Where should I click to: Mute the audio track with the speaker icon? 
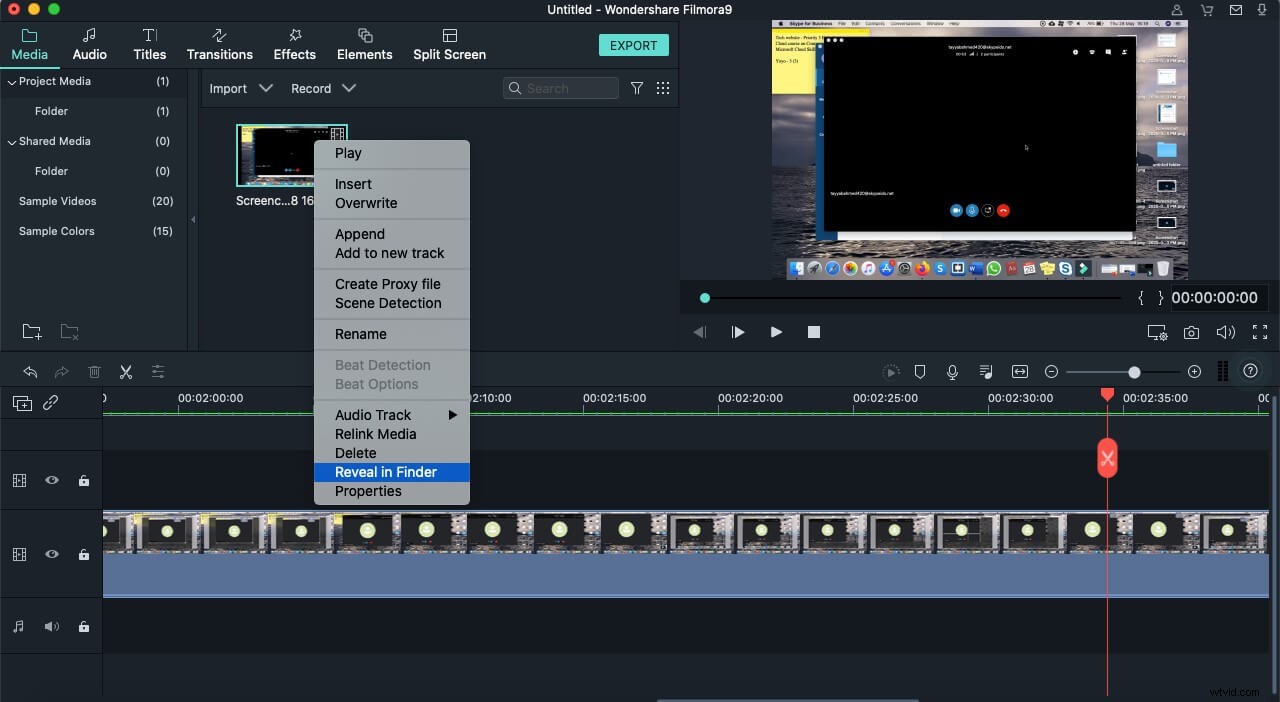tap(51, 626)
